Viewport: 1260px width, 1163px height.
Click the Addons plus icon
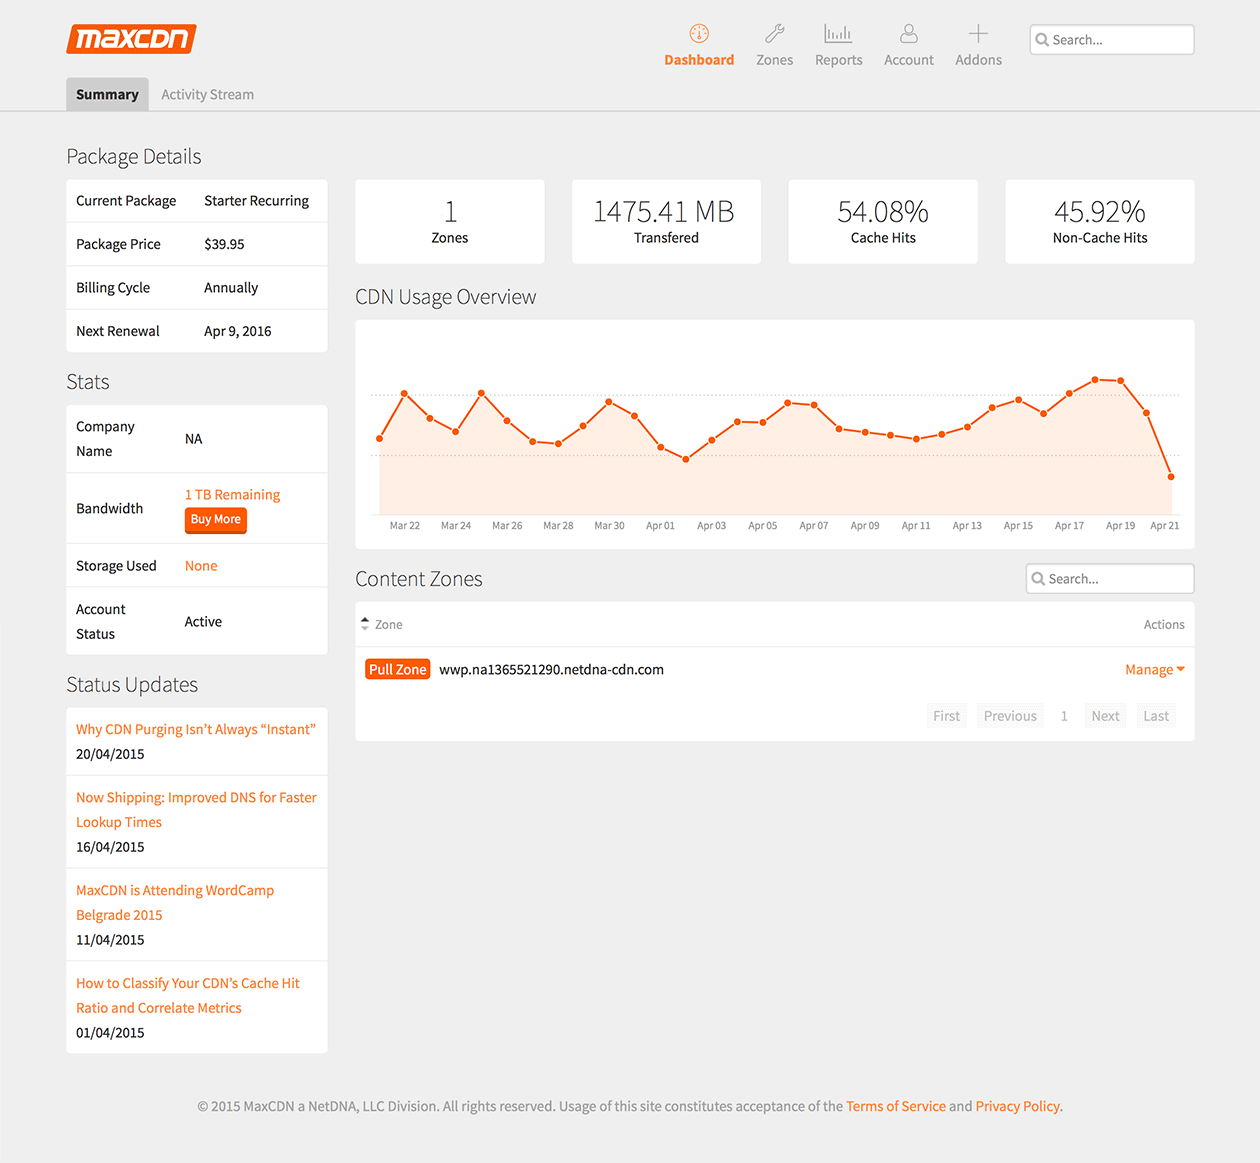[978, 34]
